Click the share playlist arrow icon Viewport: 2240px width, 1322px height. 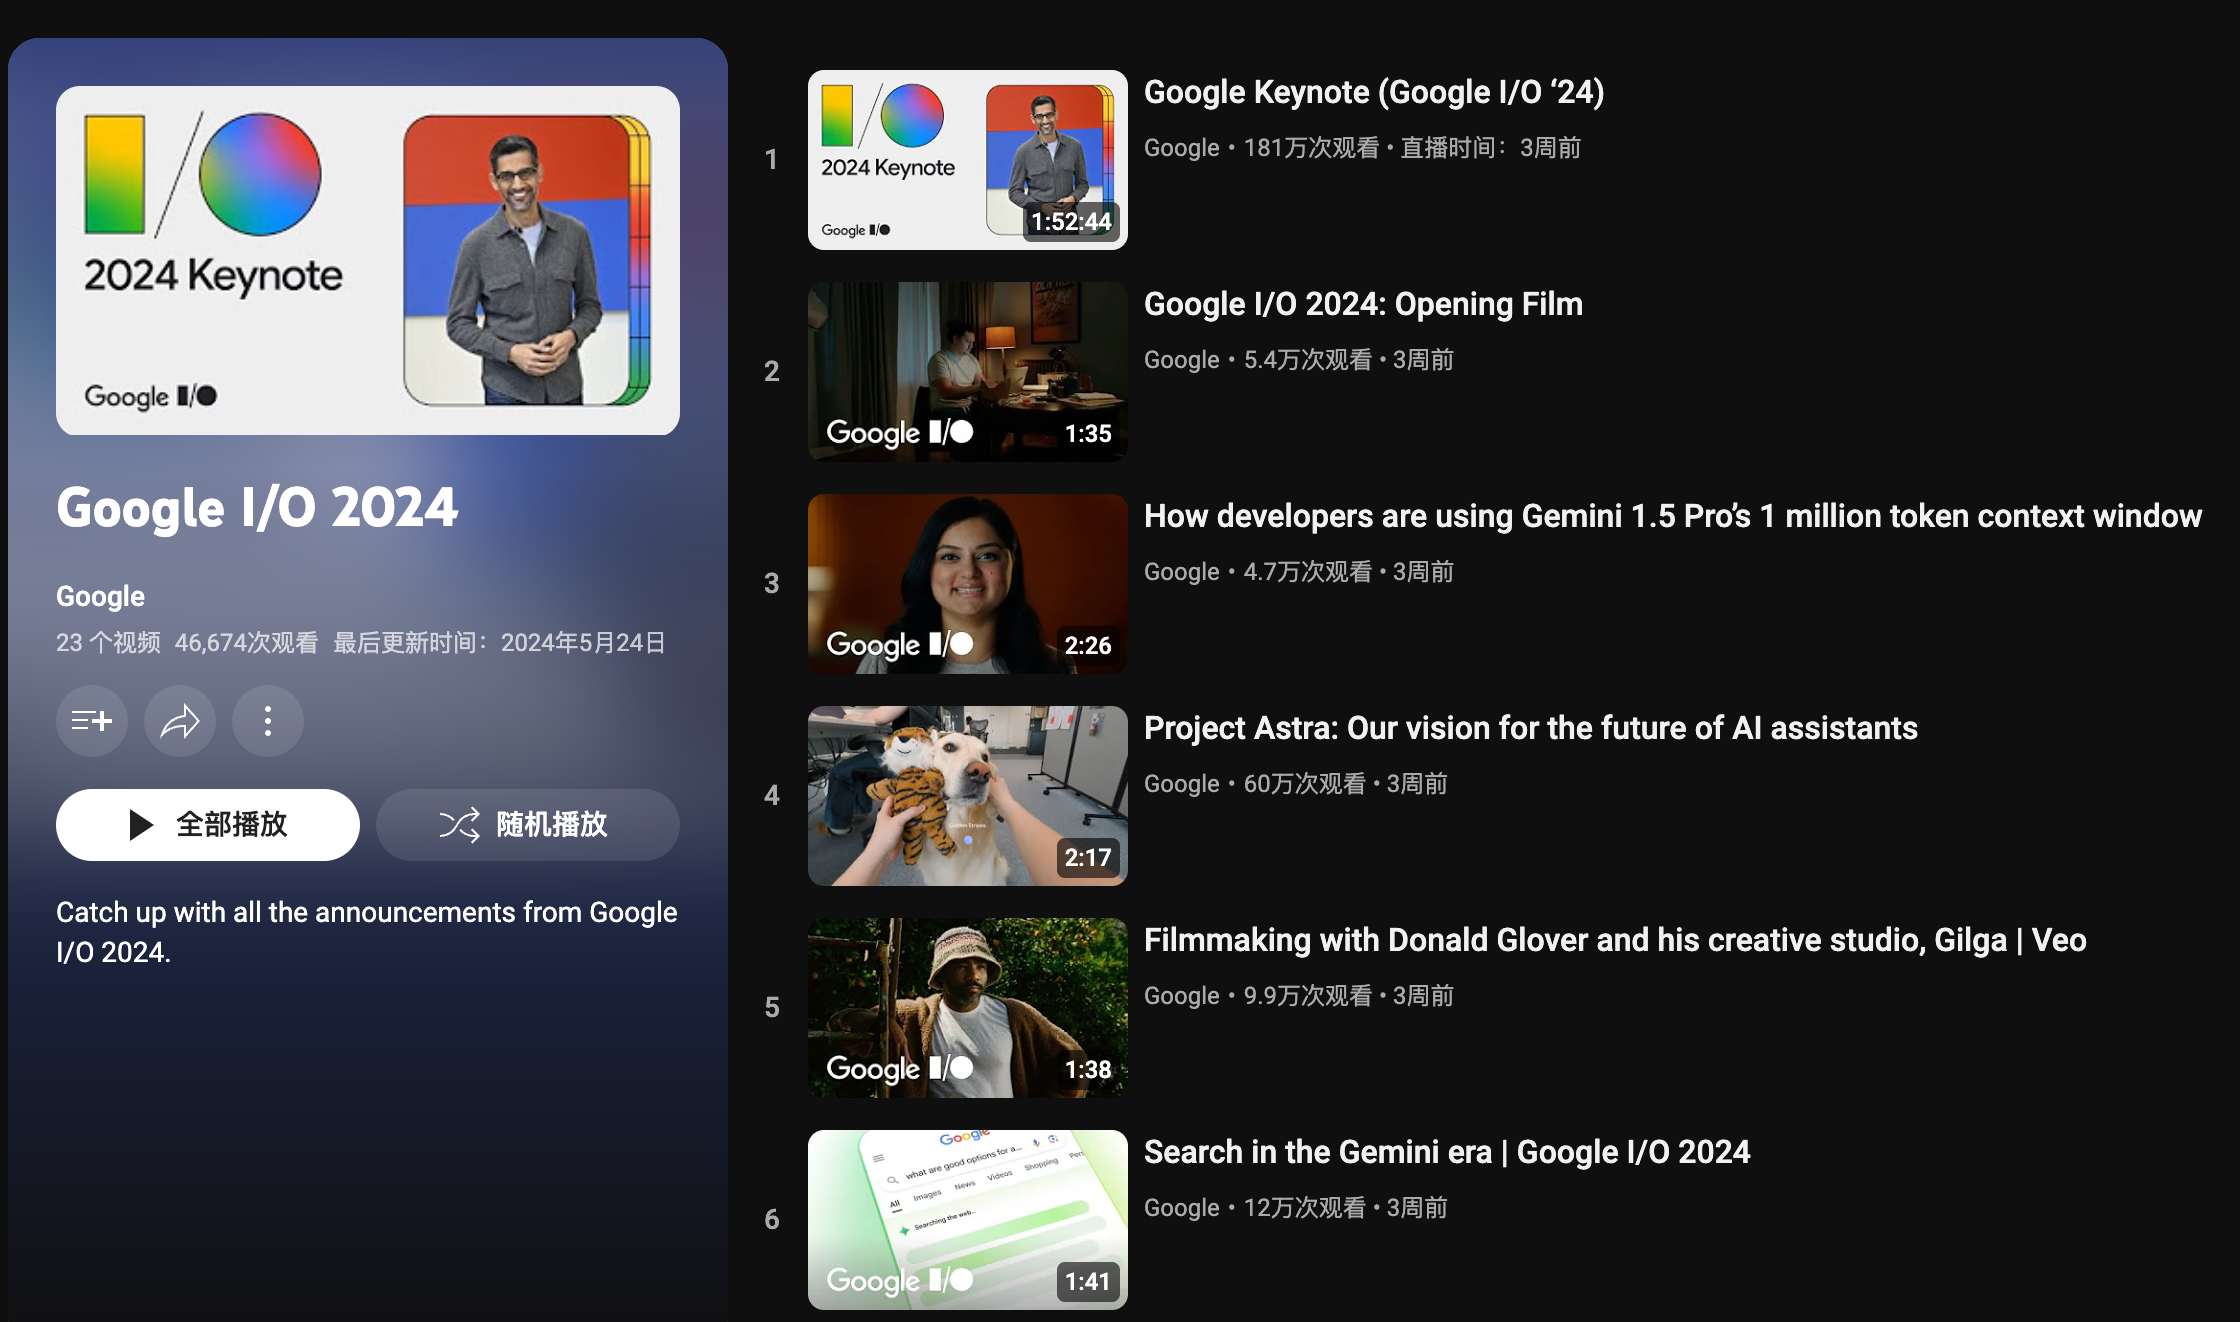180,721
